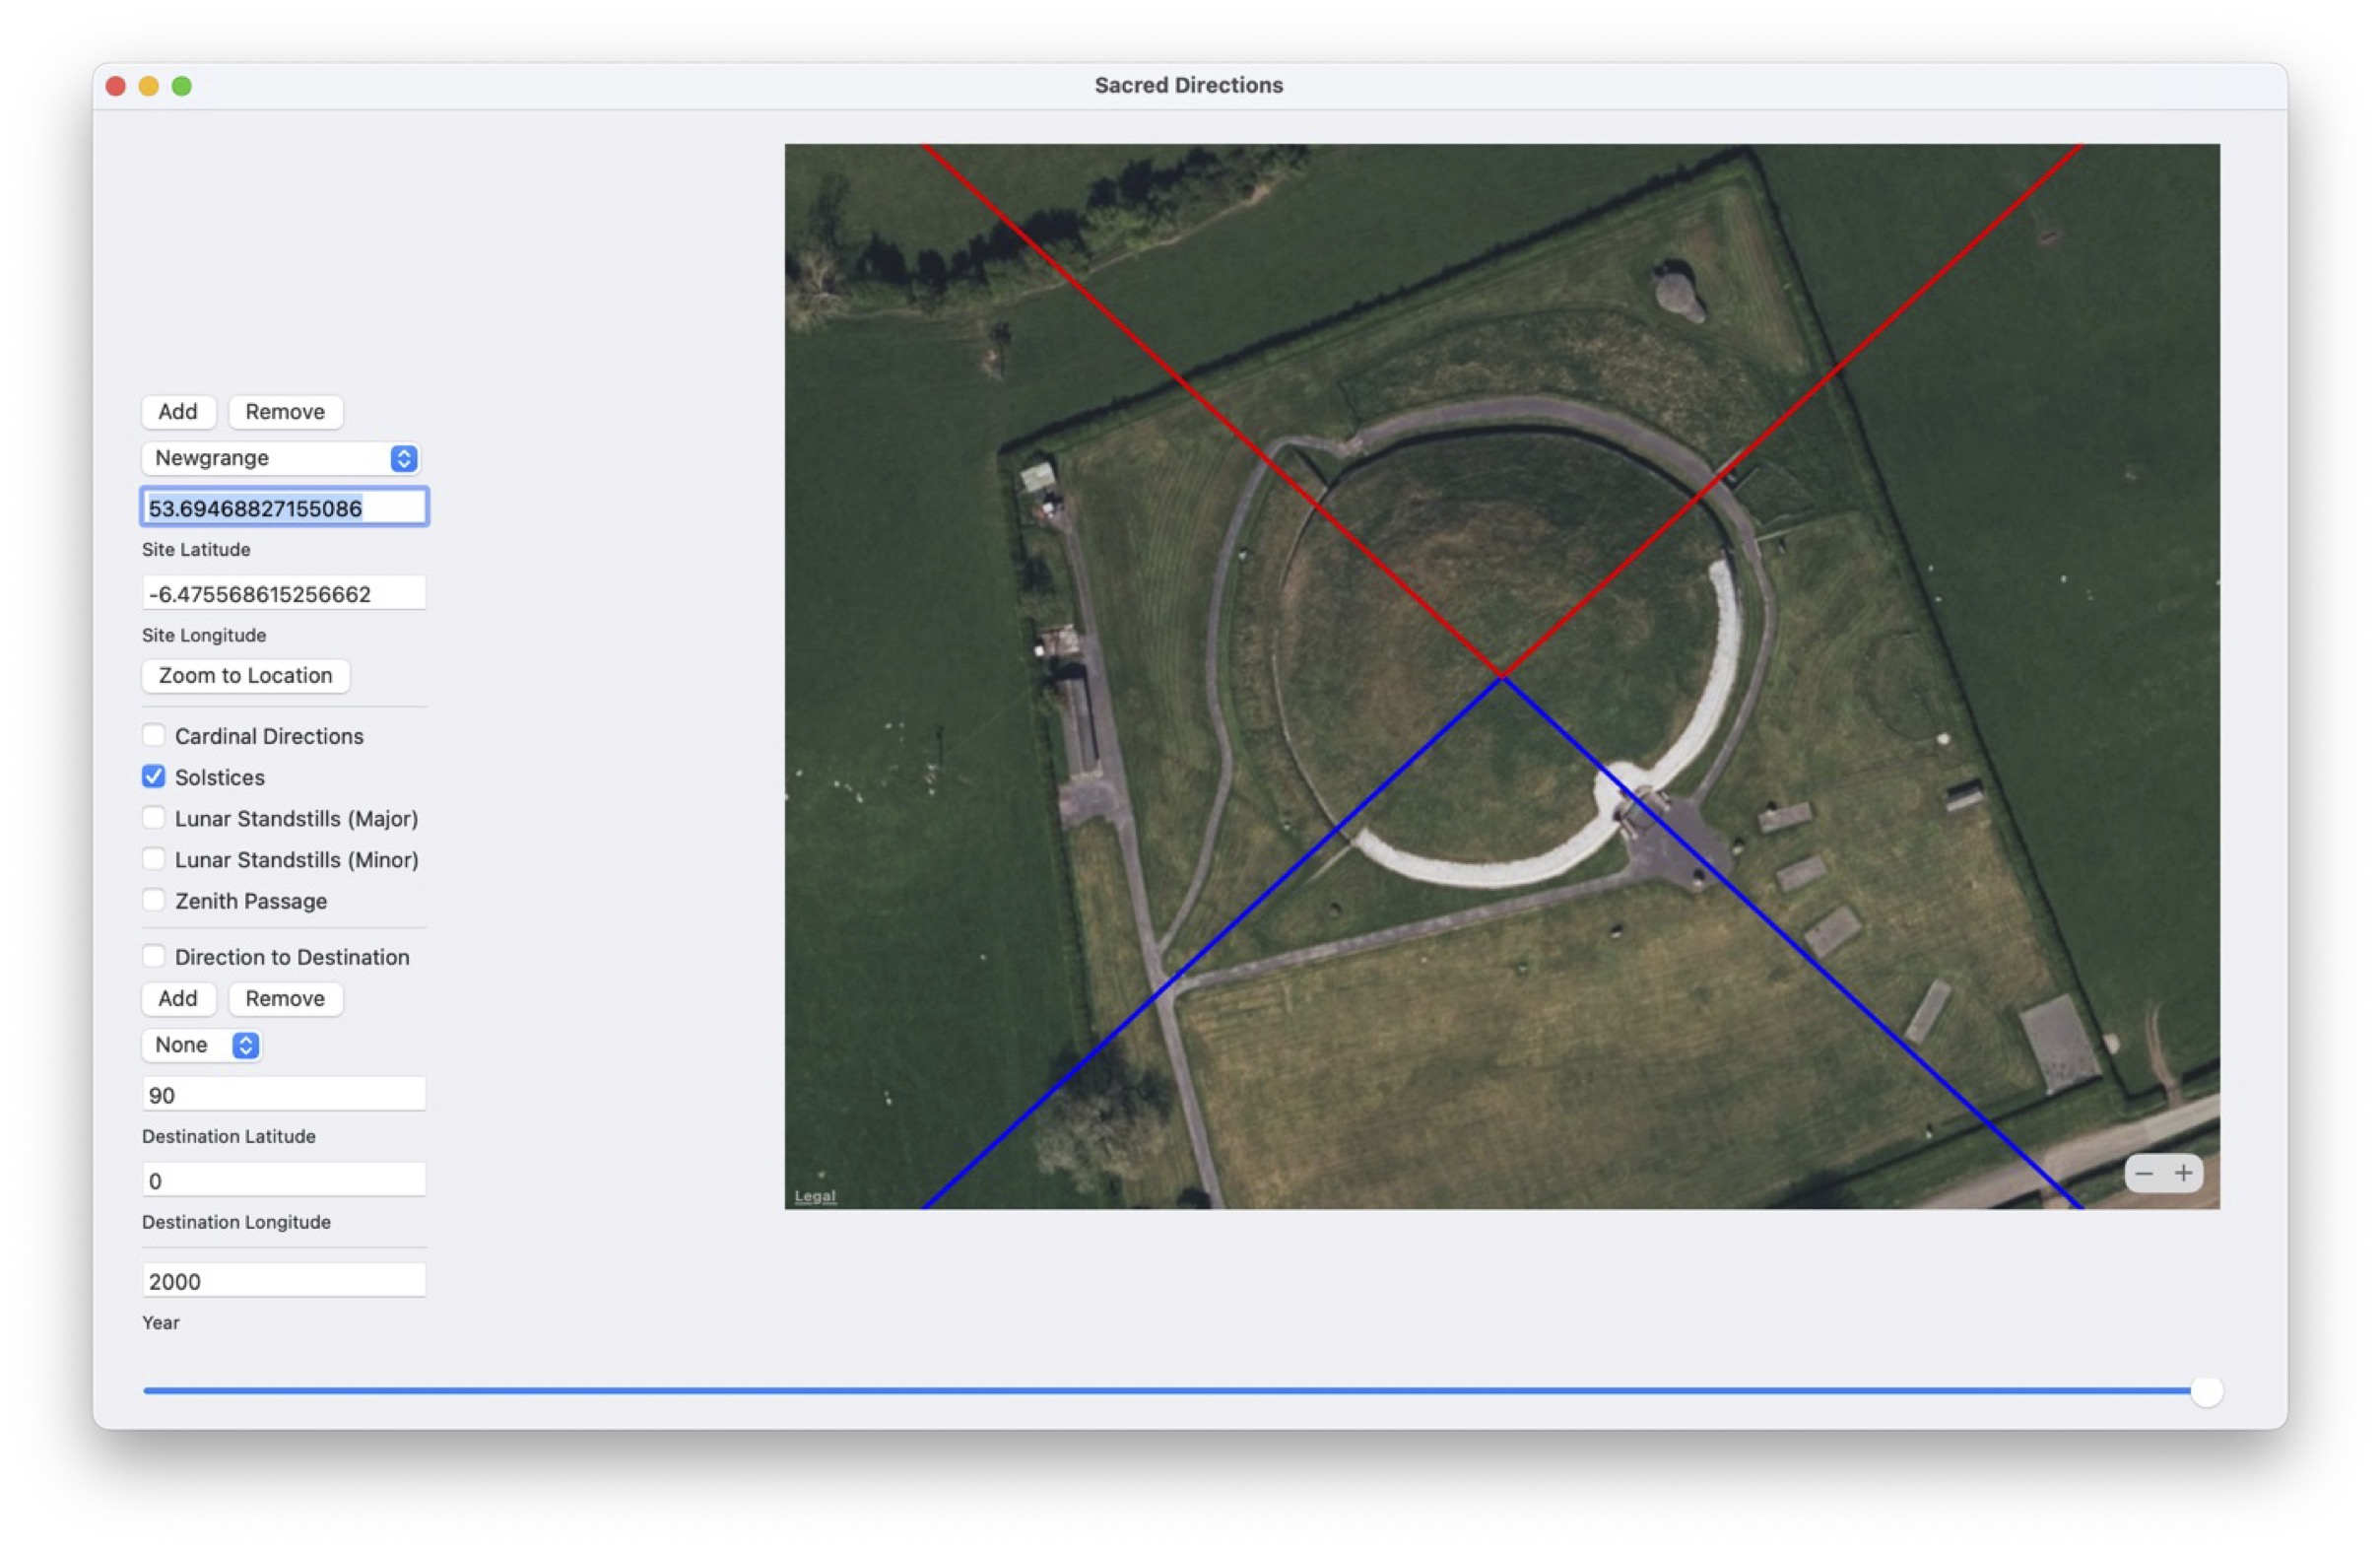Click the yellow minimize window button

(x=149, y=86)
